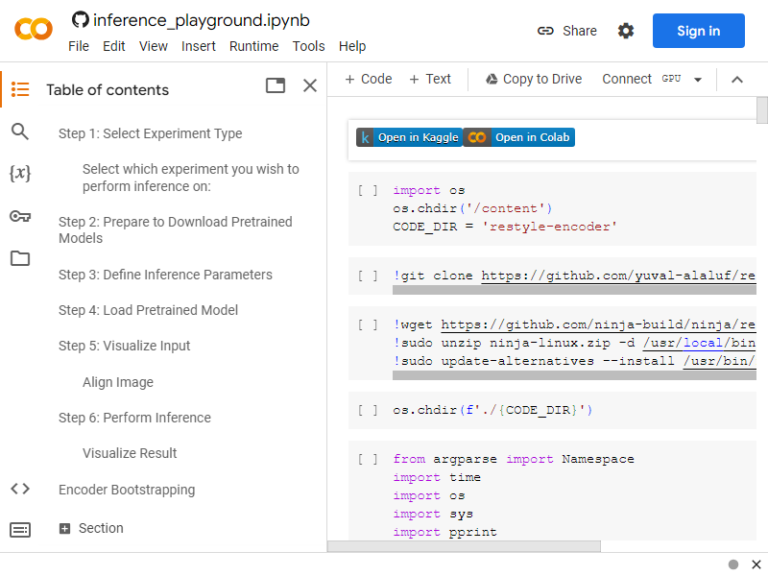Open the Find and replace search icon
This screenshot has width=768, height=576.
tap(20, 131)
